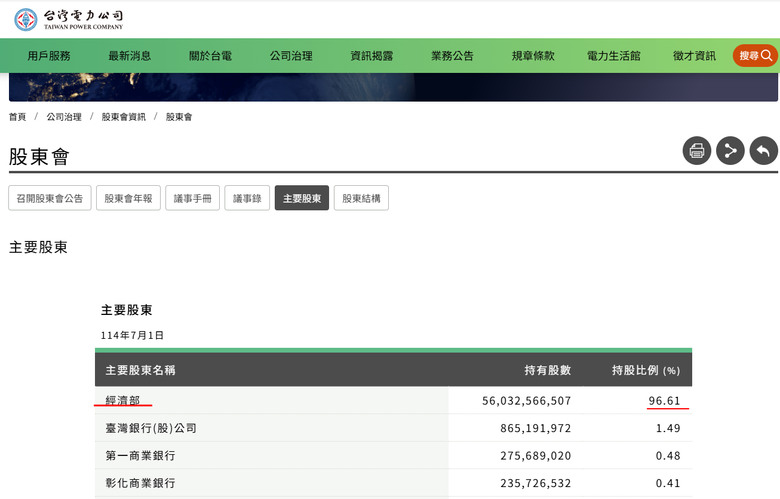The image size is (780, 499).
Task: Open the 徵才資訊 menu
Action: (x=694, y=56)
